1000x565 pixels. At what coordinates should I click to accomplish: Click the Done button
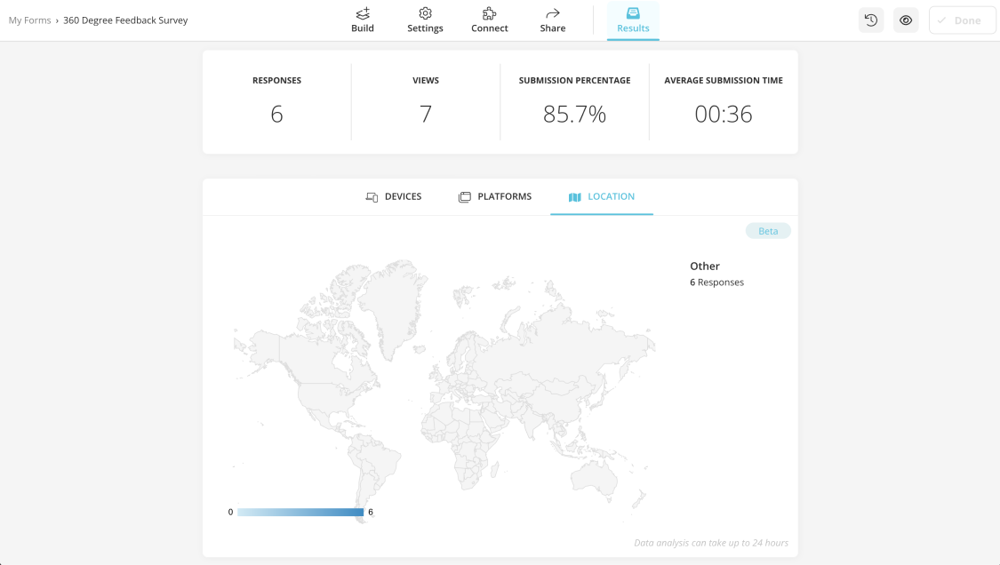pyautogui.click(x=962, y=20)
